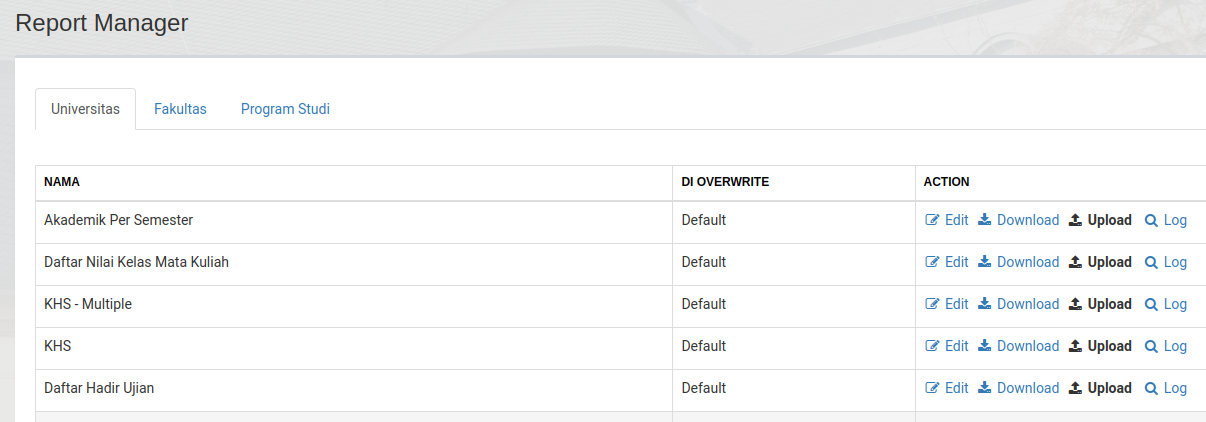The height and width of the screenshot is (422, 1206).
Task: View the Log for Daftar Hadir Ujian
Action: point(1175,388)
